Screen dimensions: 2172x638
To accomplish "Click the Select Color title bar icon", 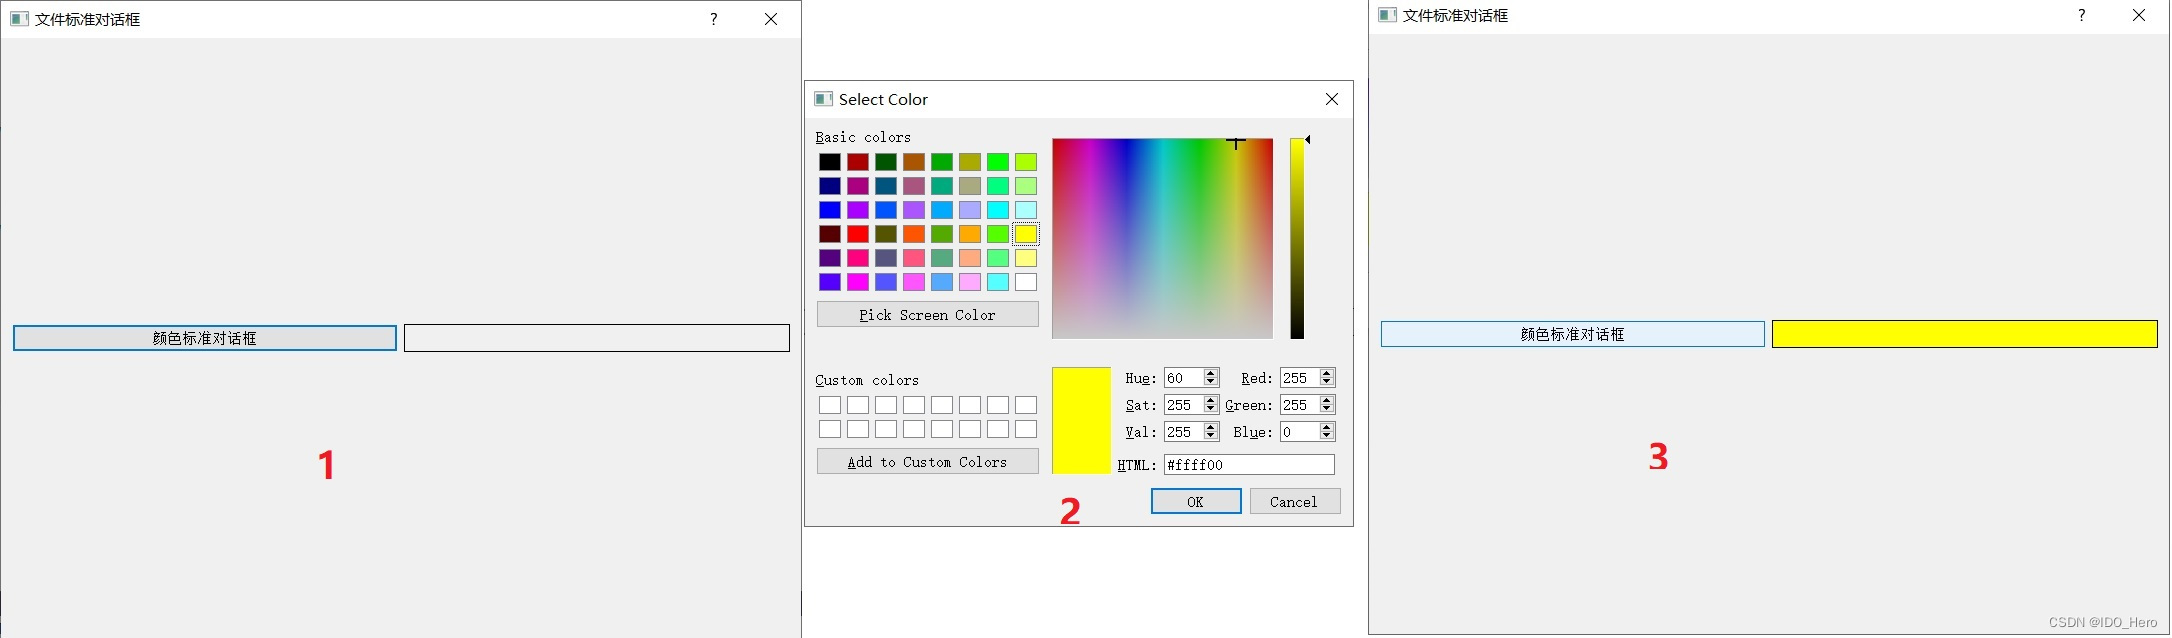I will [x=824, y=99].
